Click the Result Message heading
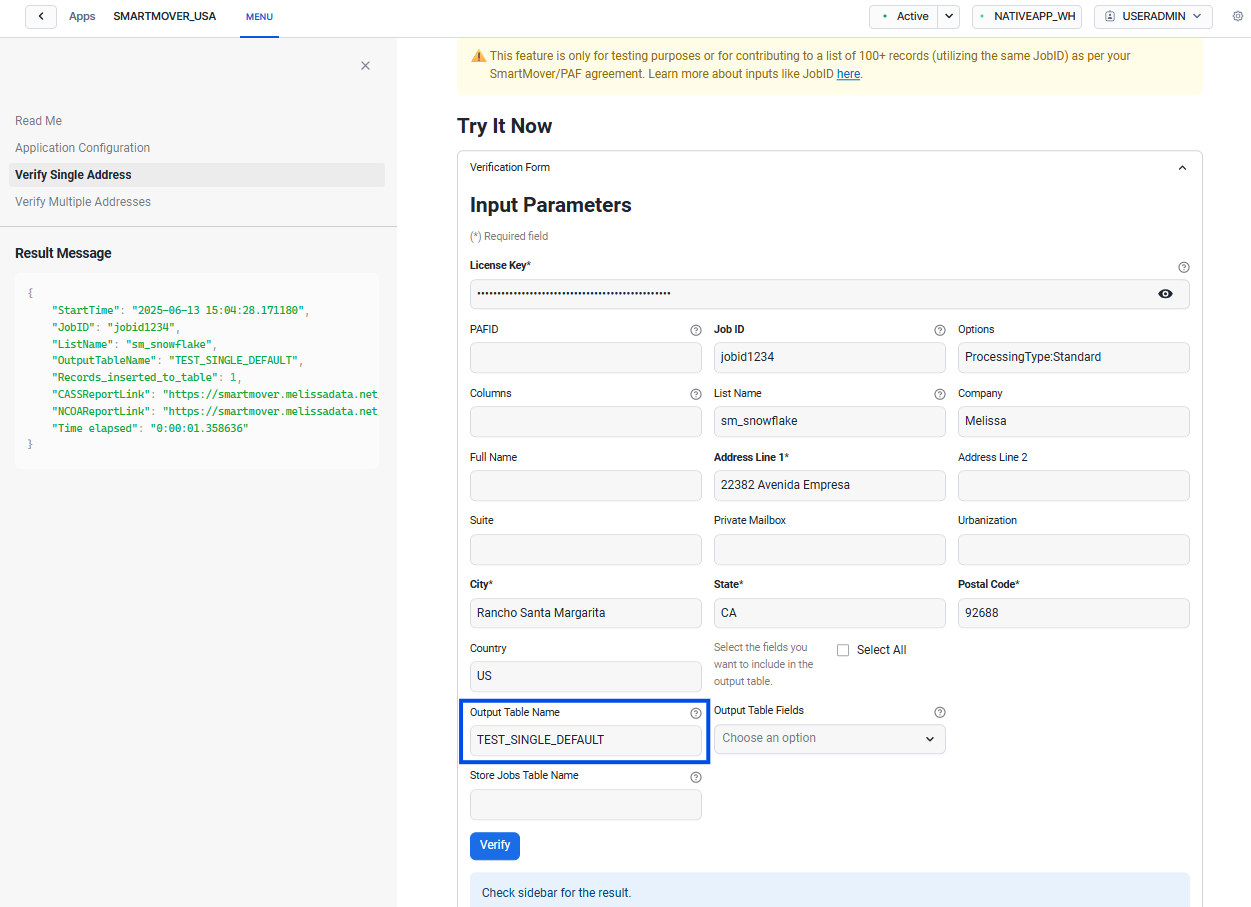1251x907 pixels. (63, 254)
